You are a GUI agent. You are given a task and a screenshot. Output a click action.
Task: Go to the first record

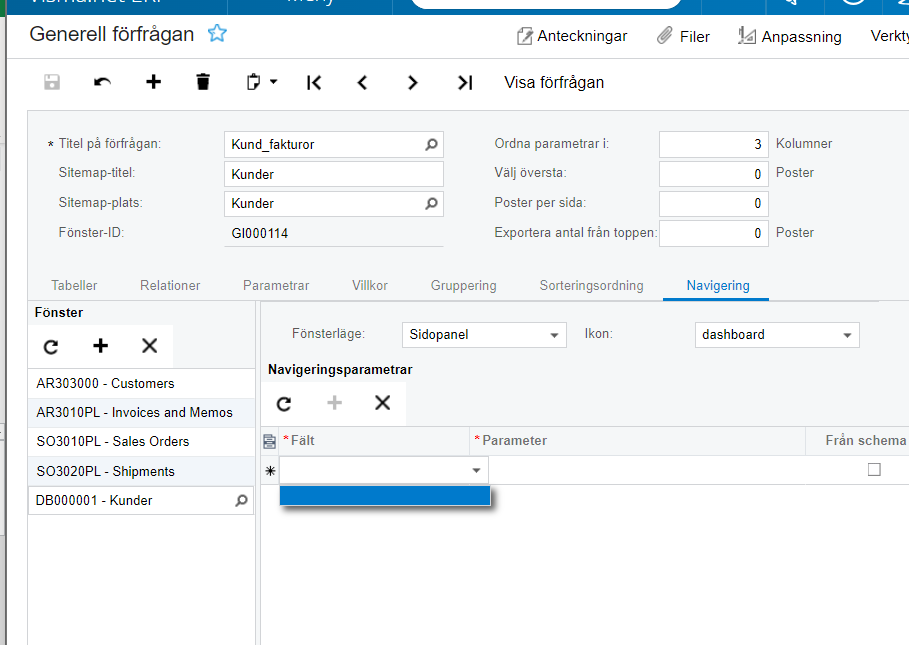(x=314, y=83)
